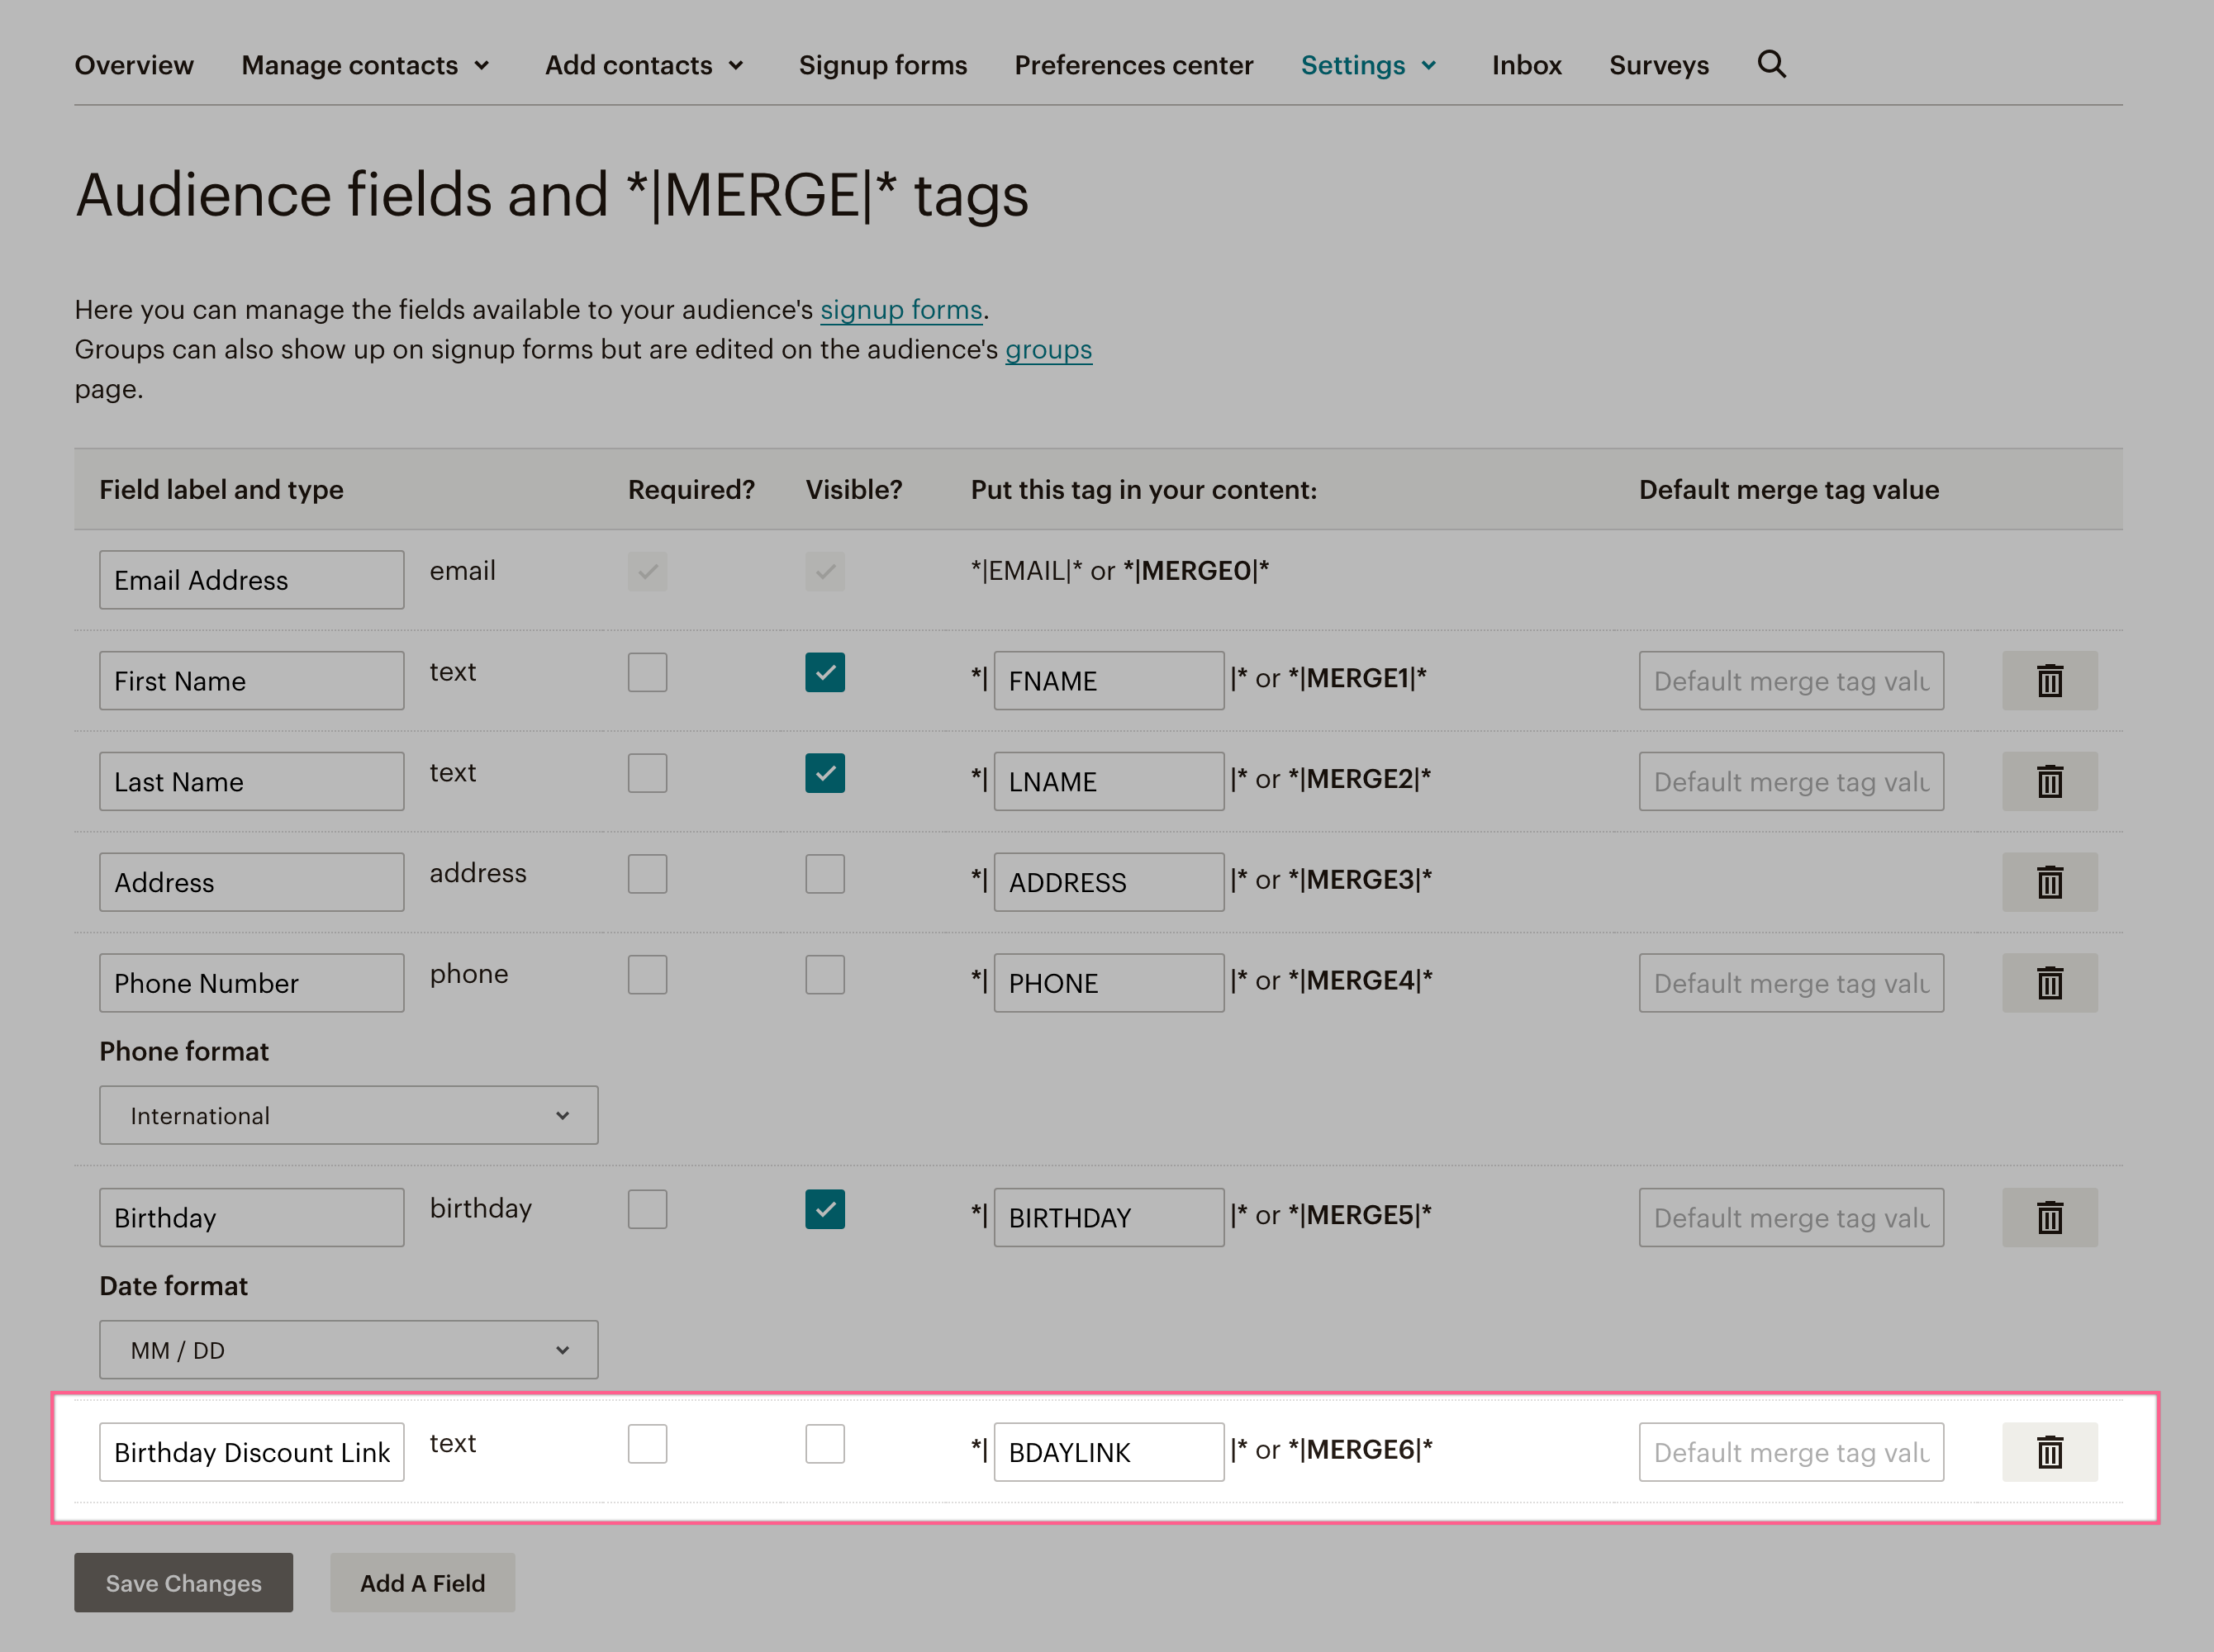The width and height of the screenshot is (2214, 1652).
Task: Expand the Manage contacts menu
Action: coord(366,65)
